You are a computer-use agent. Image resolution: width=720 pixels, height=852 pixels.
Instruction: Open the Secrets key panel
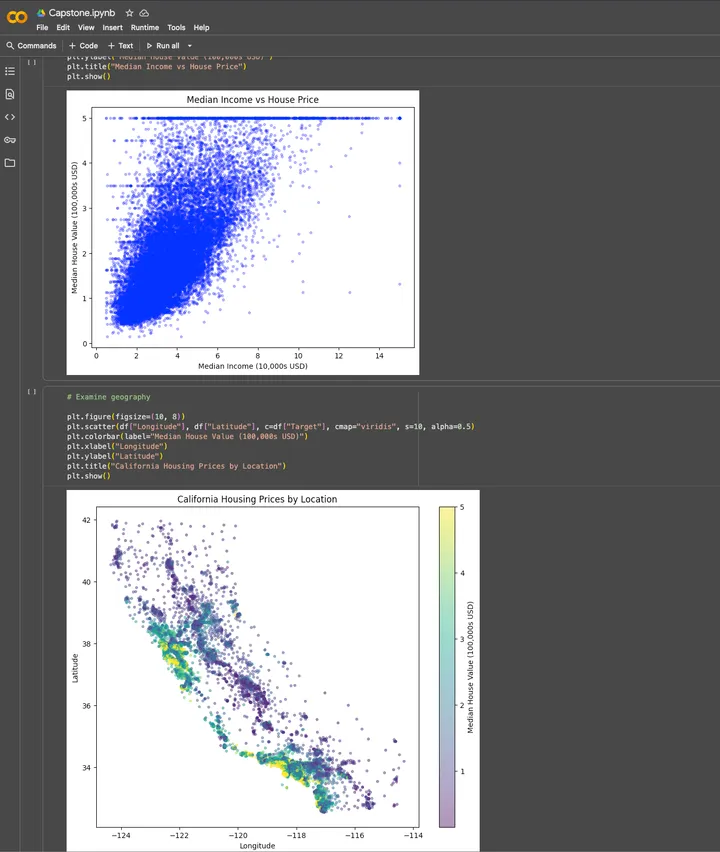coord(10,140)
